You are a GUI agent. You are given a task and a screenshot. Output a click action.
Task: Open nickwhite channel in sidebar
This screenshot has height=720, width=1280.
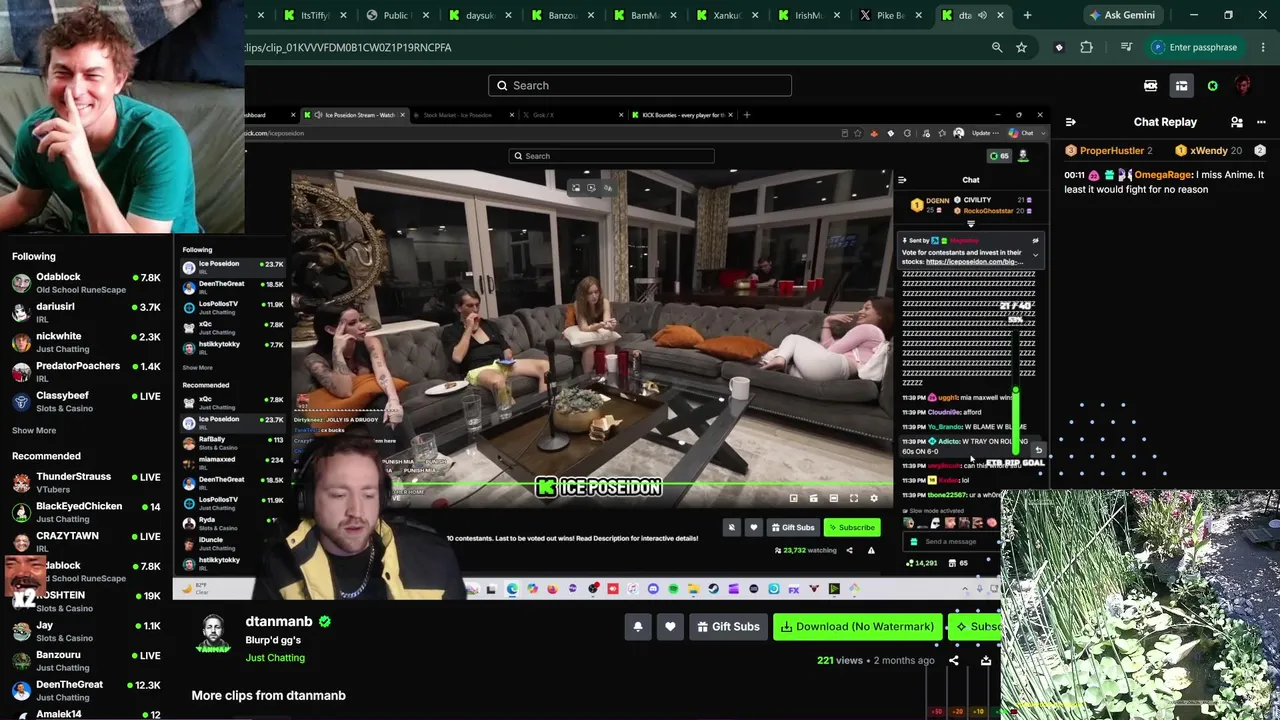tap(86, 342)
